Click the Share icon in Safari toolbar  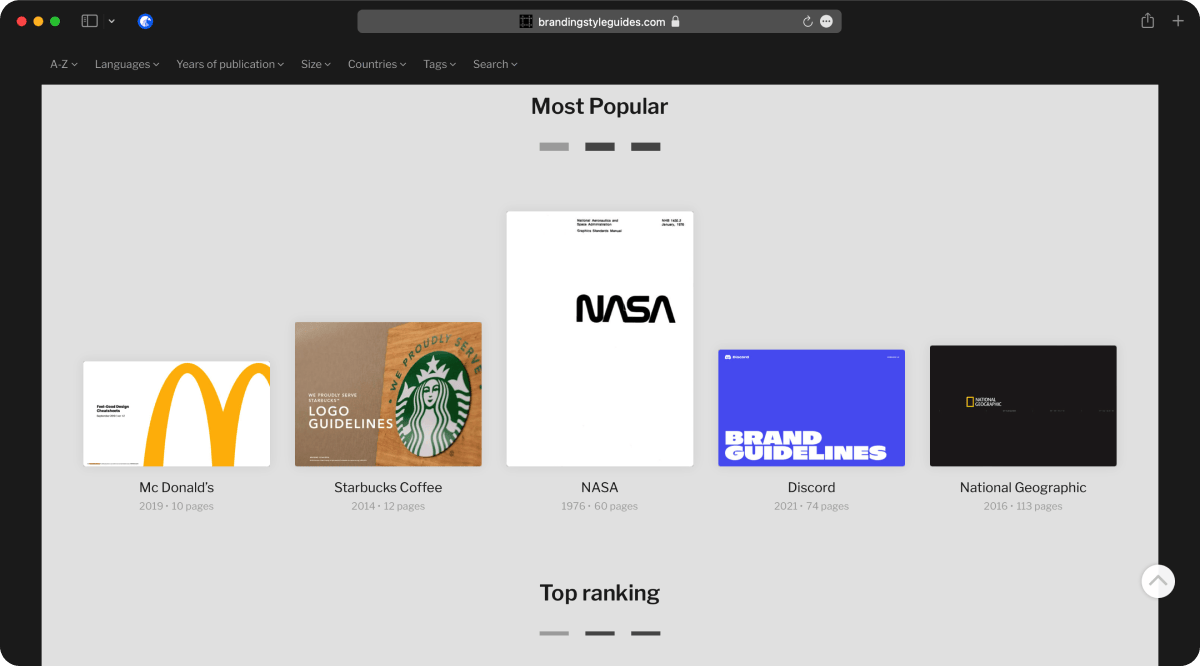[x=1147, y=21]
